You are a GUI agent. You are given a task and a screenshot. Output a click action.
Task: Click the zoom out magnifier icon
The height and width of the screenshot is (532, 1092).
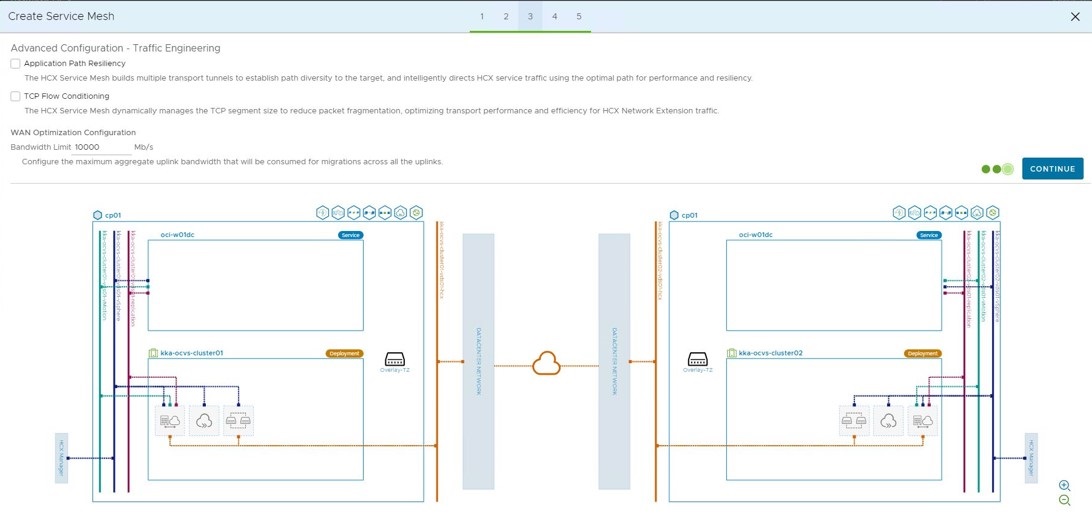coord(1064,501)
